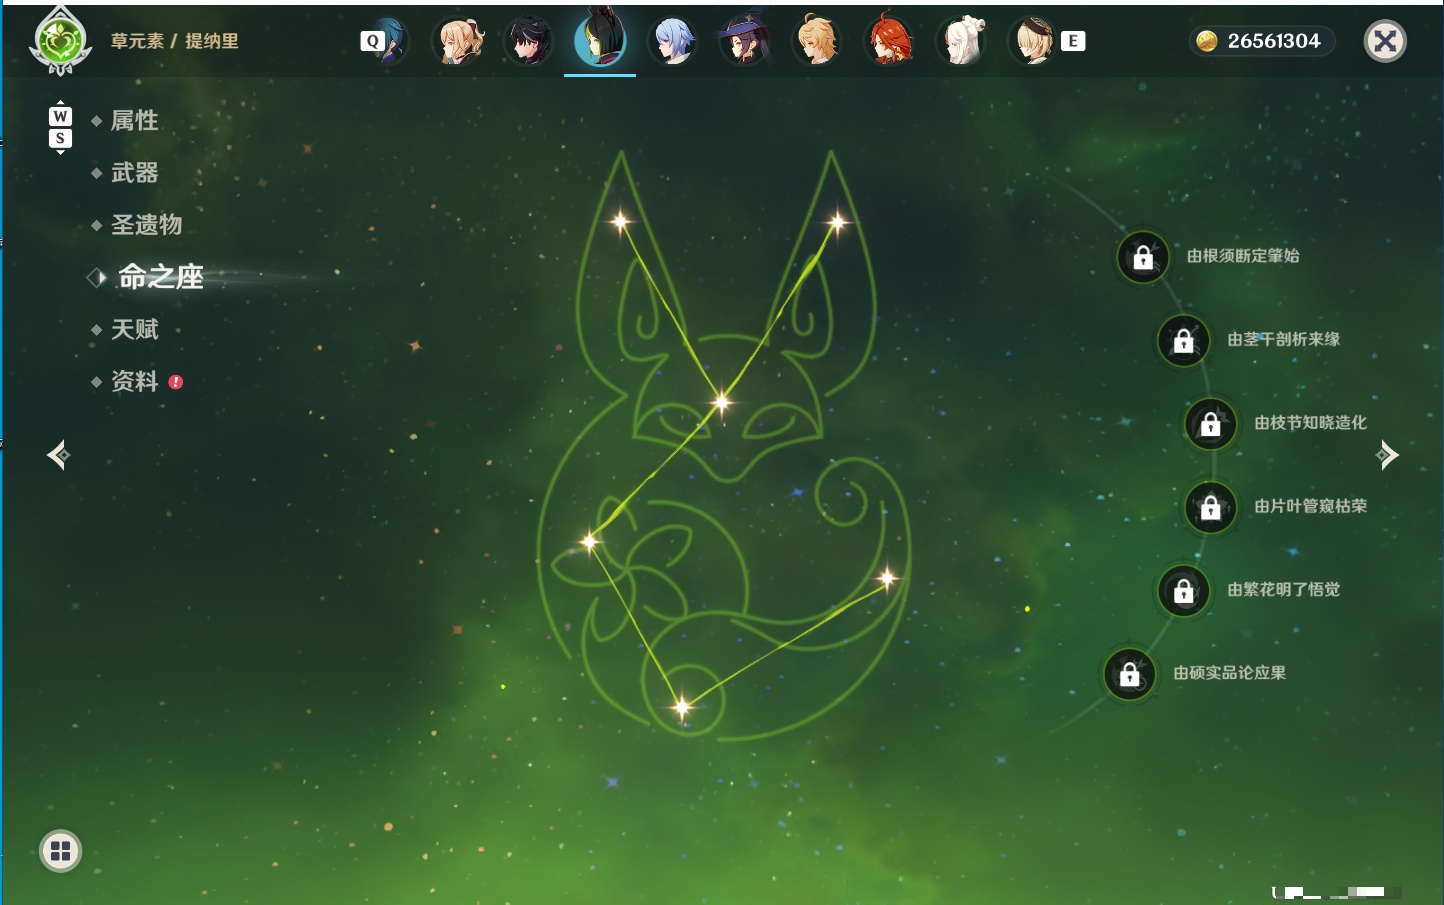Click the W/S key navigation indicator
The width and height of the screenshot is (1444, 905).
pos(60,127)
